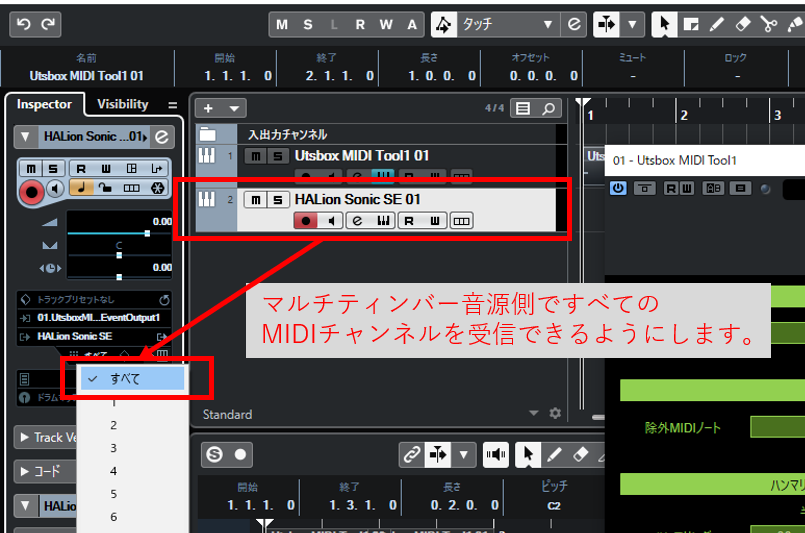Select the Erase tool in top toolbar
Image resolution: width=805 pixels, height=533 pixels.
[743, 24]
